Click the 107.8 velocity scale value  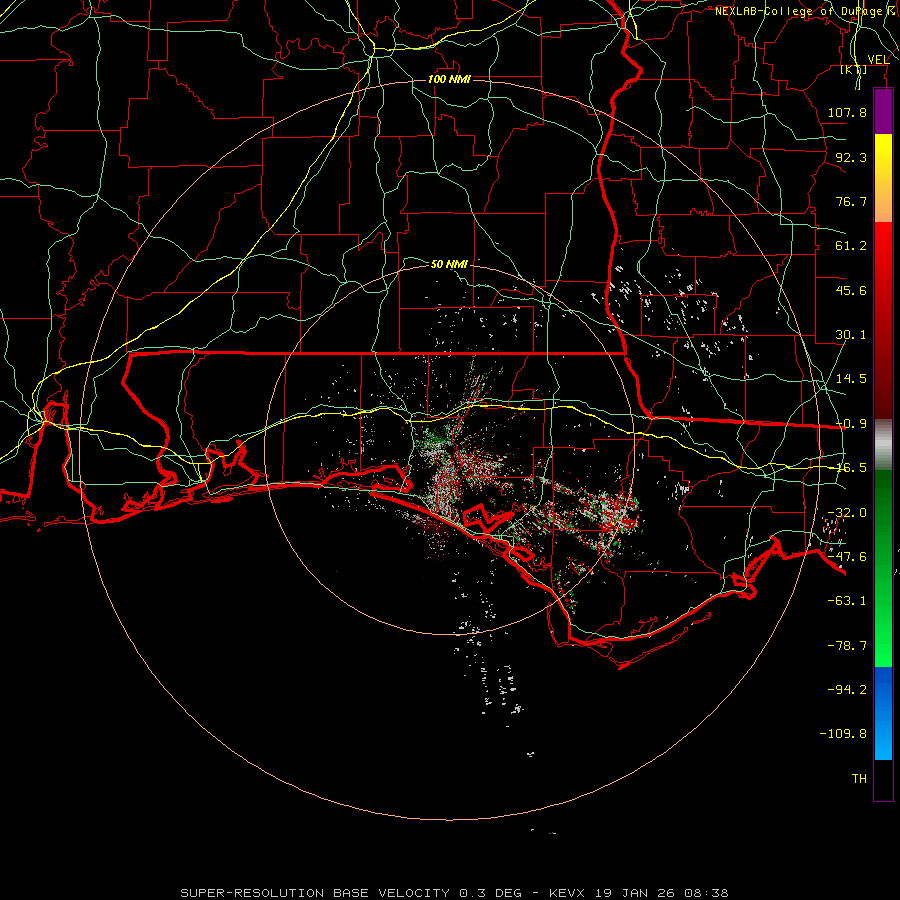[x=847, y=112]
